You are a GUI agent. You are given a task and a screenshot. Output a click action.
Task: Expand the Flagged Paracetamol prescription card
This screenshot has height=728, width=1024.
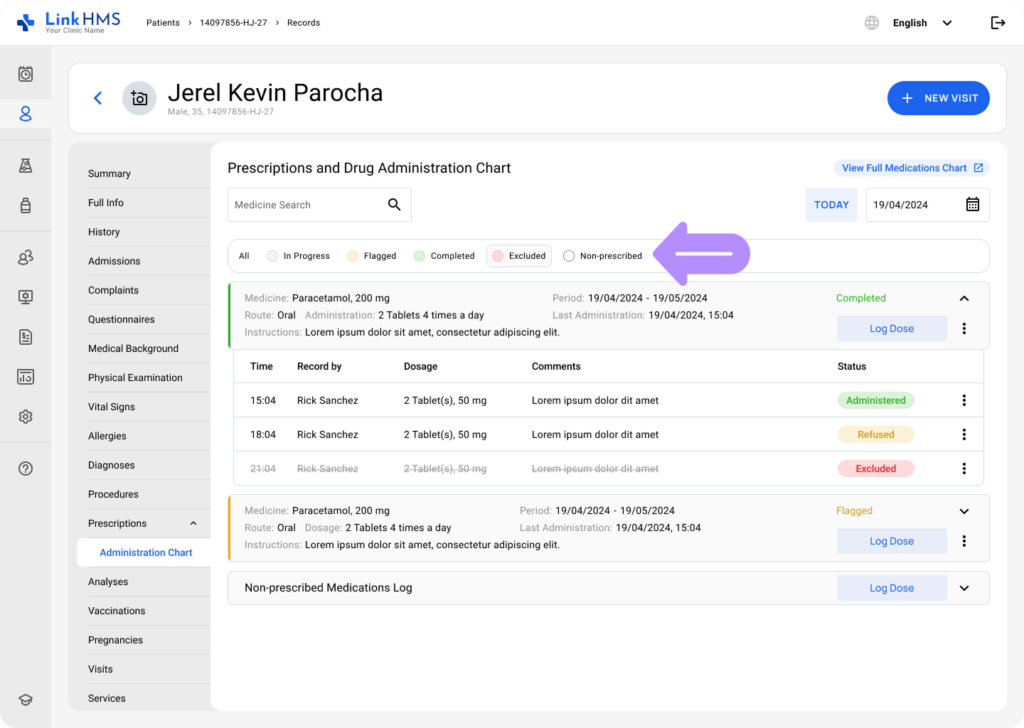[964, 511]
